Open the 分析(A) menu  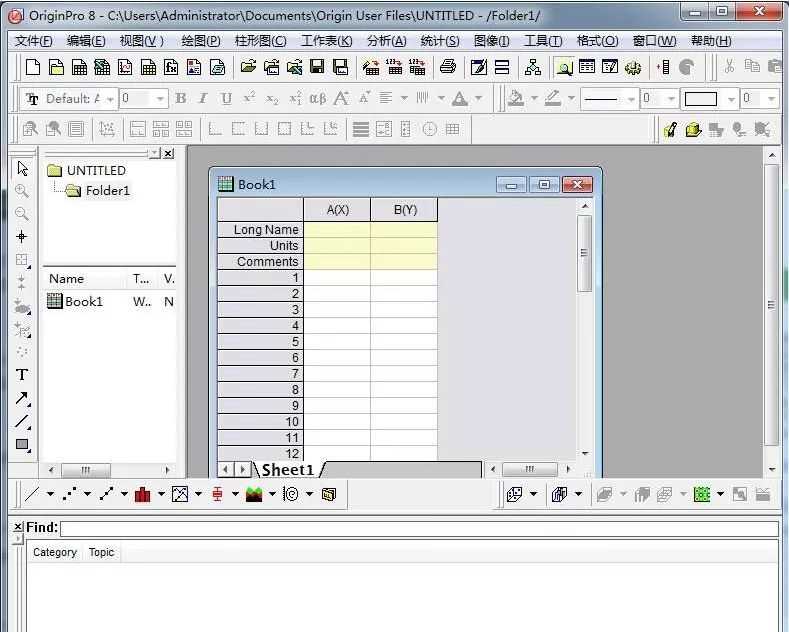pos(386,41)
